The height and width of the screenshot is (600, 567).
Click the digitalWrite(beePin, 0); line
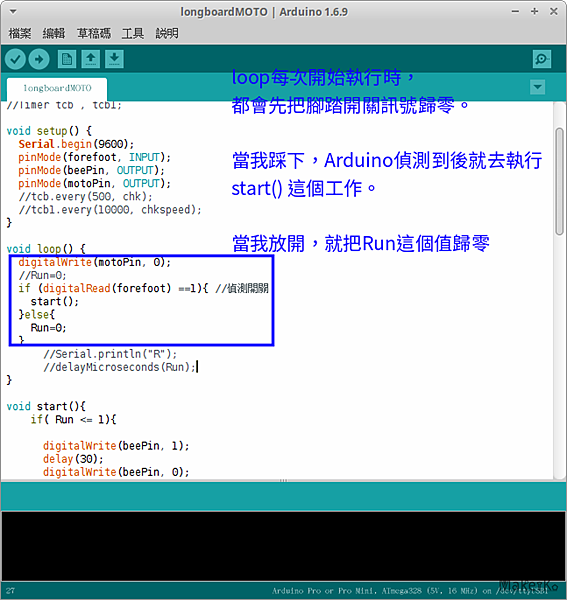point(116,472)
